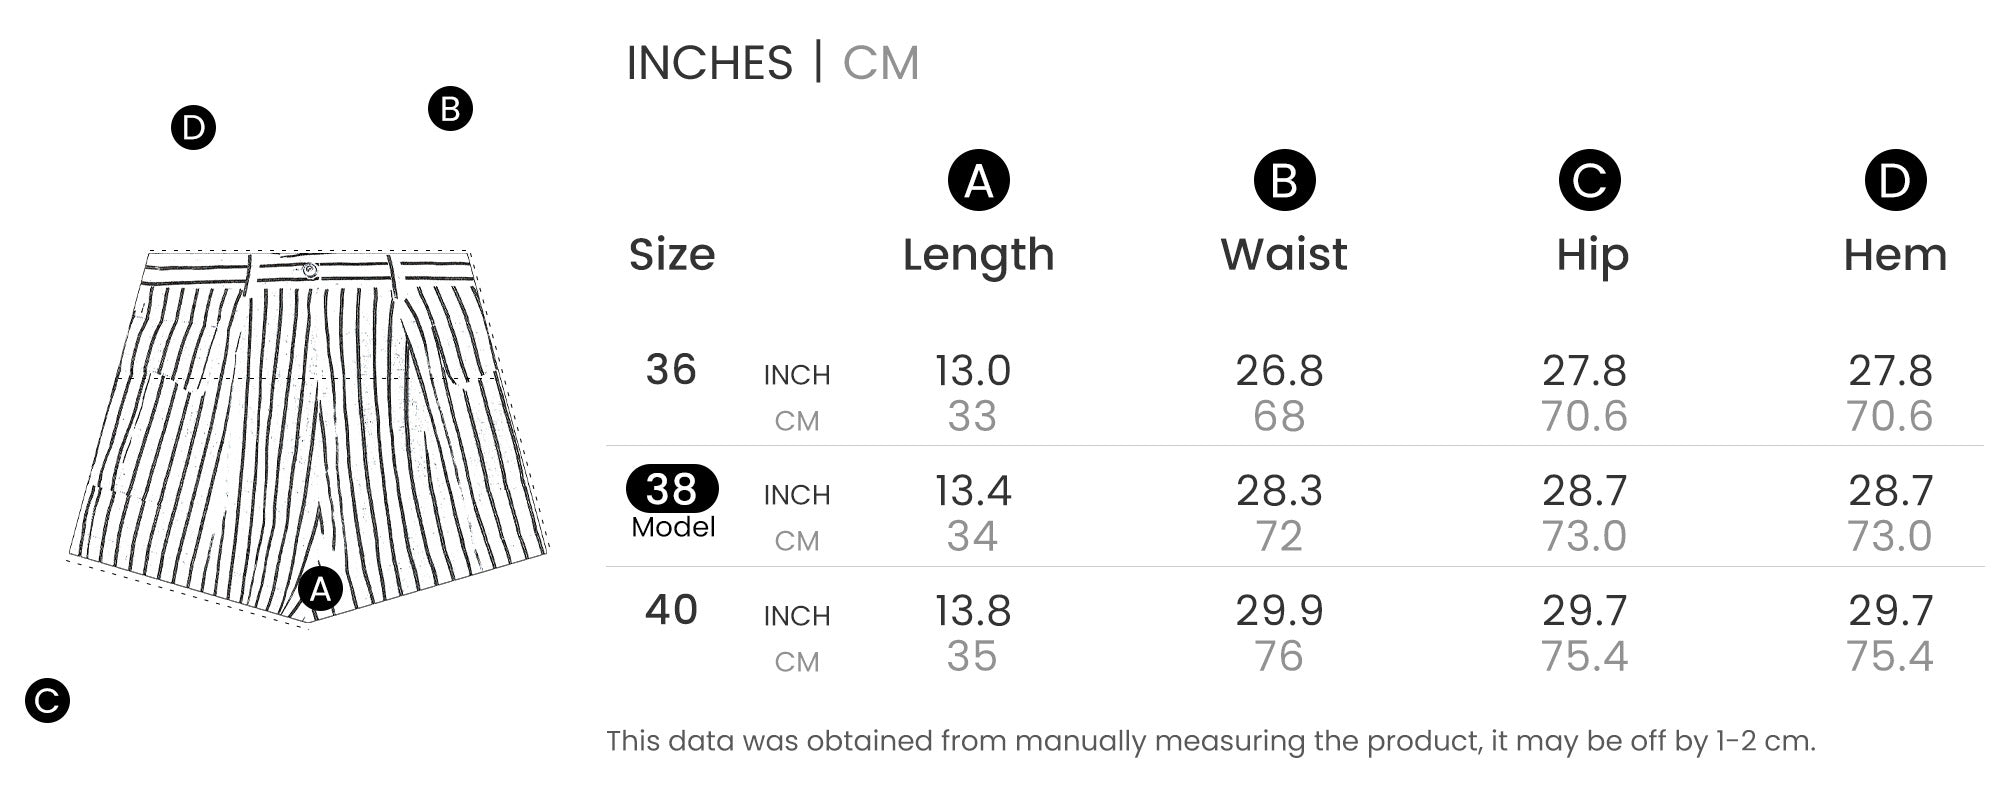Image resolution: width=2000 pixels, height=806 pixels.
Task: Click the C marker below the shorts diagram
Action: 47,700
